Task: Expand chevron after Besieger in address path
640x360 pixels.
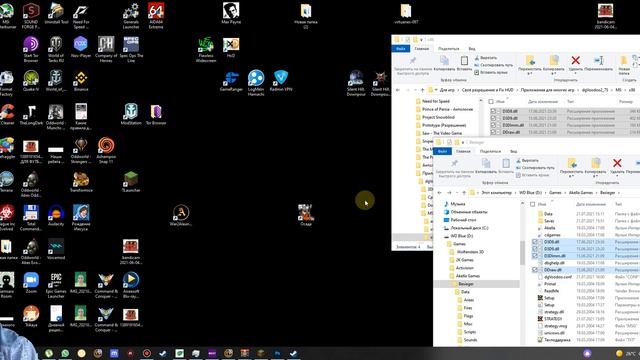Action: [619, 193]
